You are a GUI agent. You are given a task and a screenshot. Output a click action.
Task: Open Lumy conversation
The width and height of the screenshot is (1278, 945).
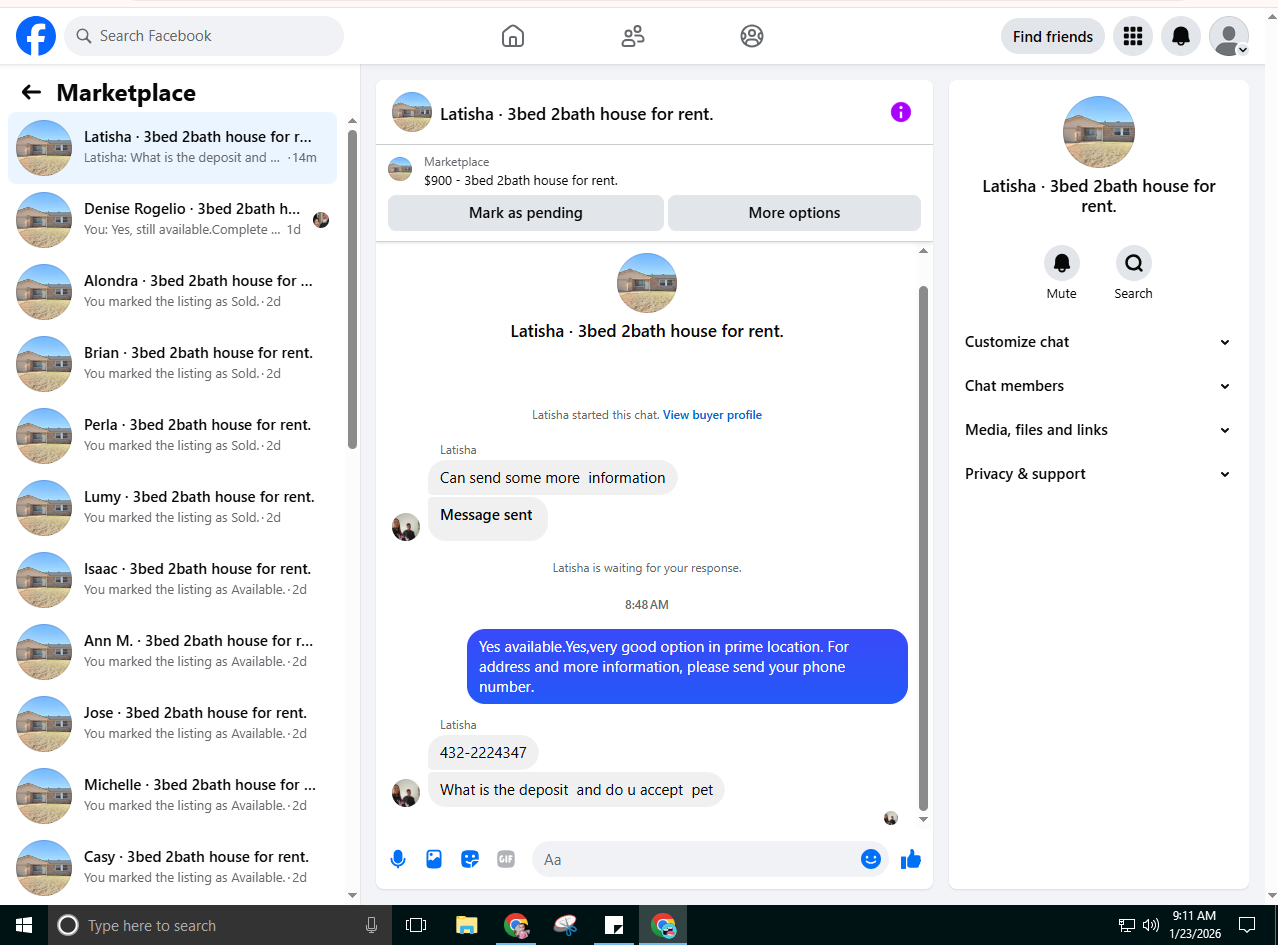coord(172,508)
